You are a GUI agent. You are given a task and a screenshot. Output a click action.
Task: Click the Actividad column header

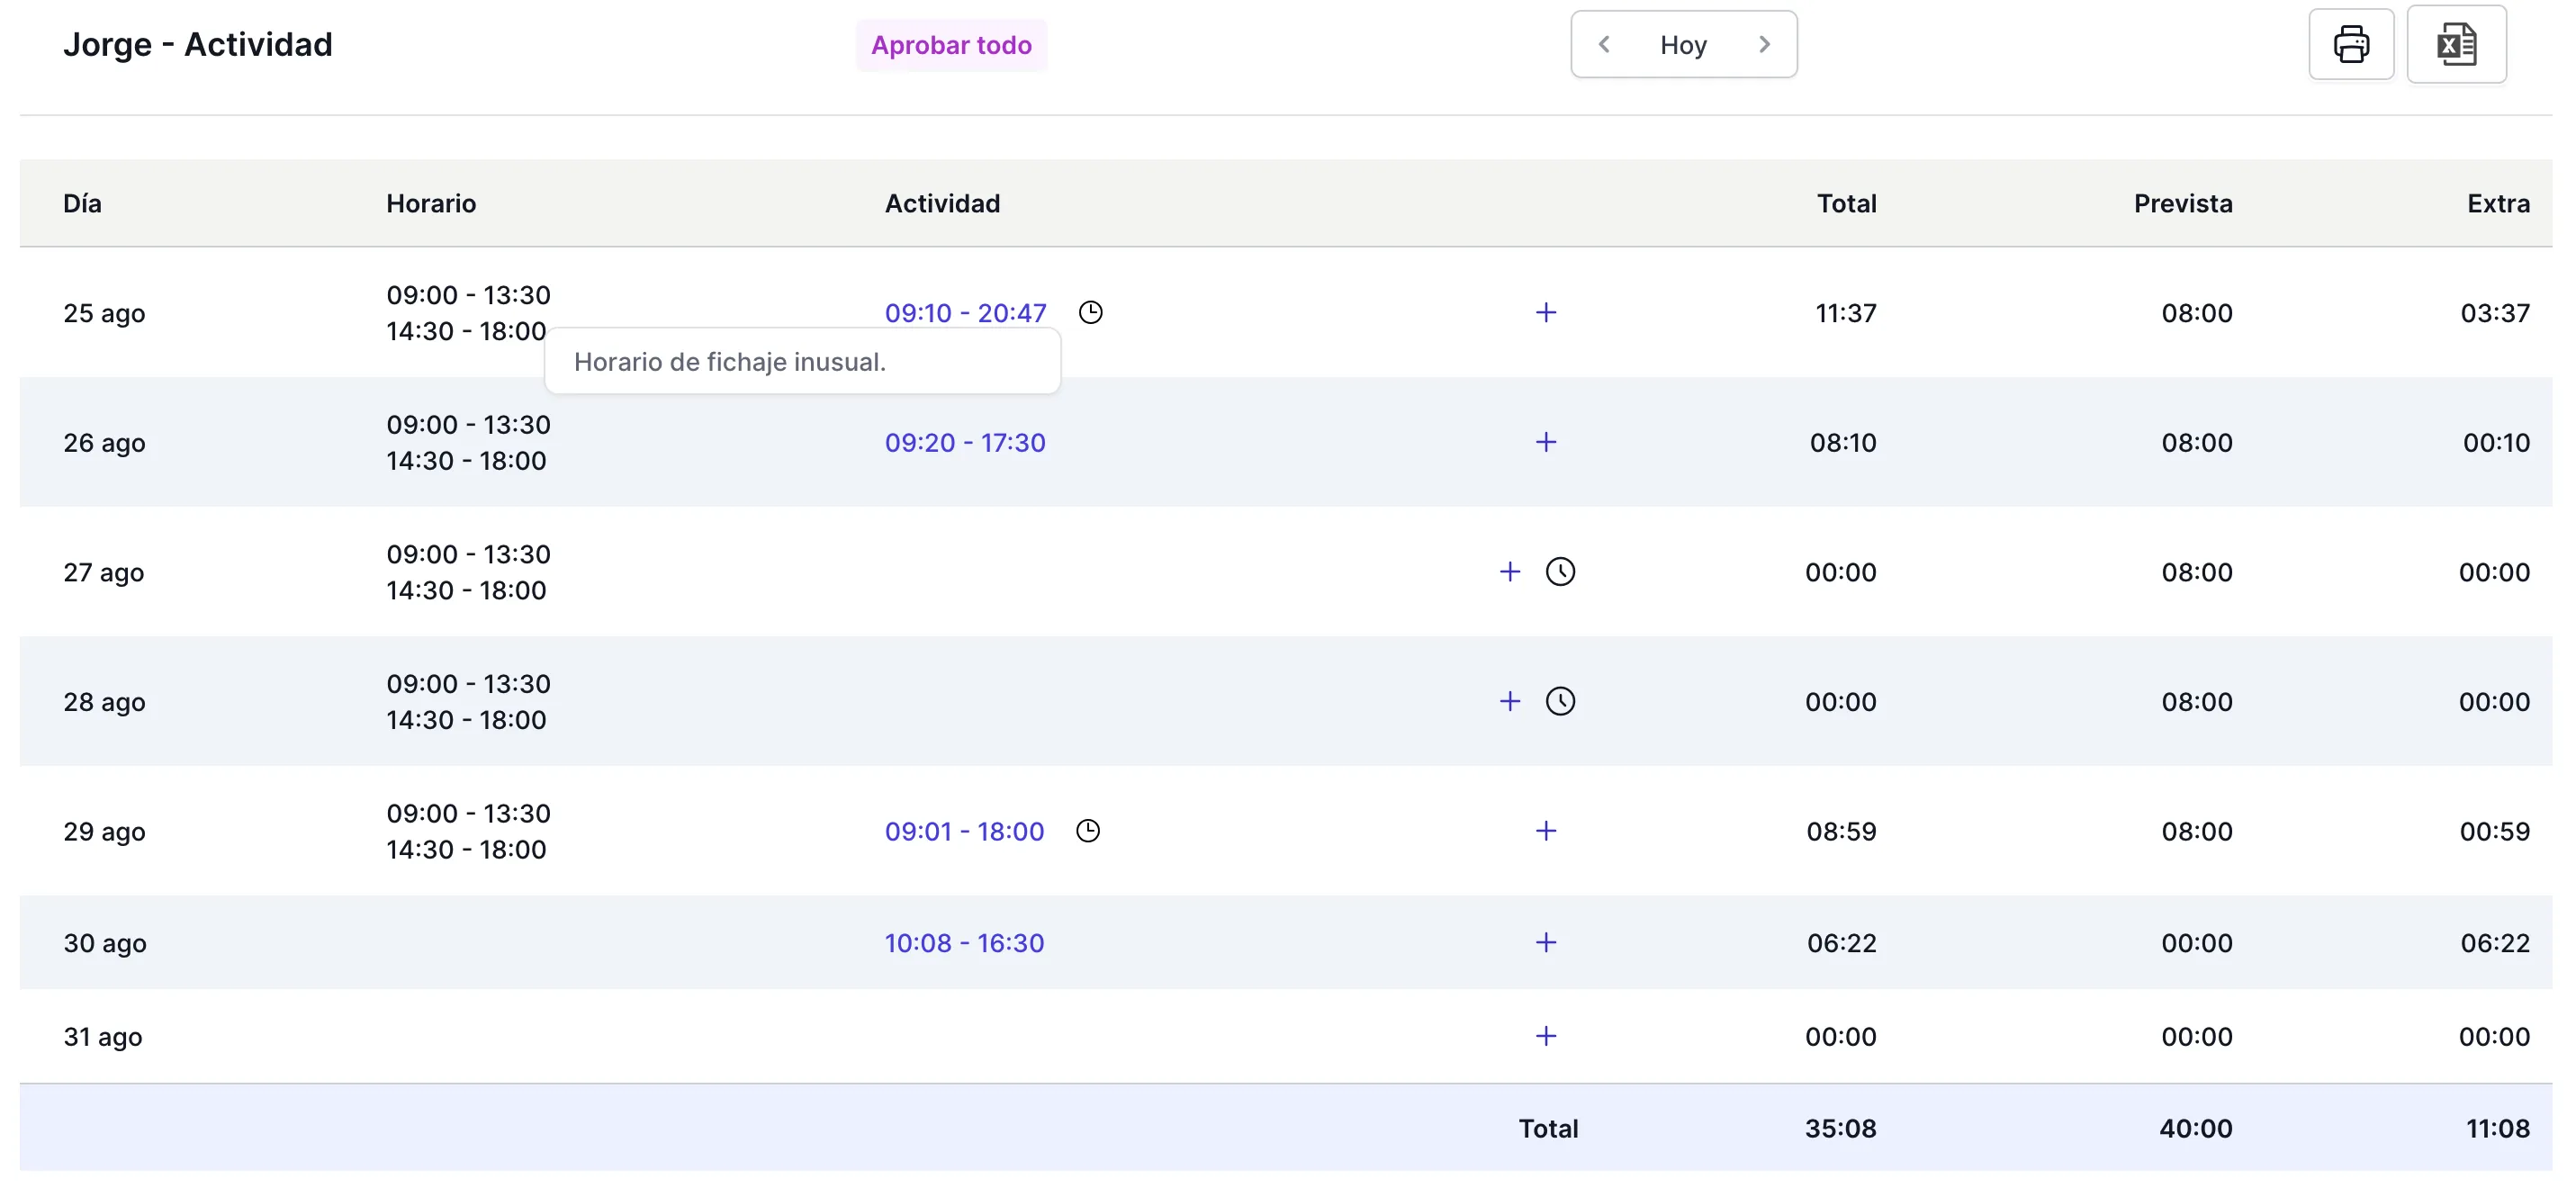tap(941, 203)
